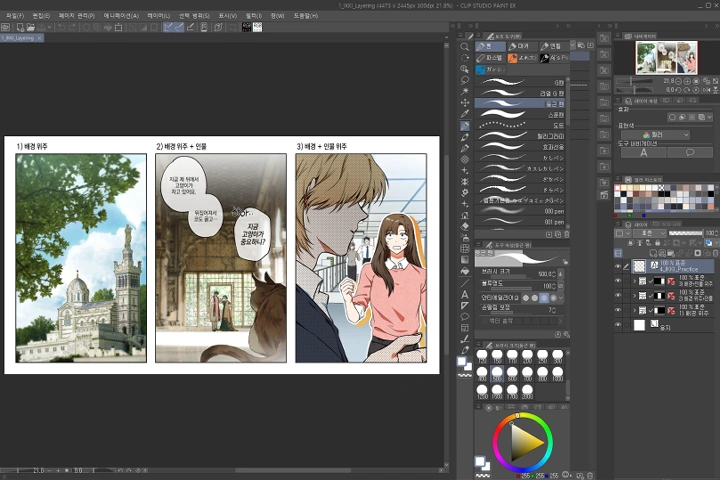Select the 펜 sub tool group
This screenshot has width=720, height=481.
pyautogui.click(x=490, y=46)
